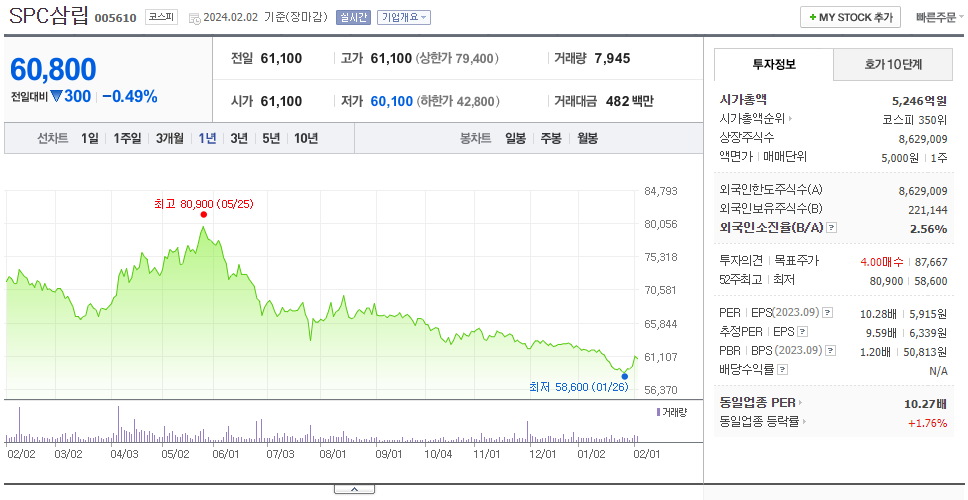Click the 최저 58,600 (01/26) label
The image size is (968, 500).
pos(578,387)
